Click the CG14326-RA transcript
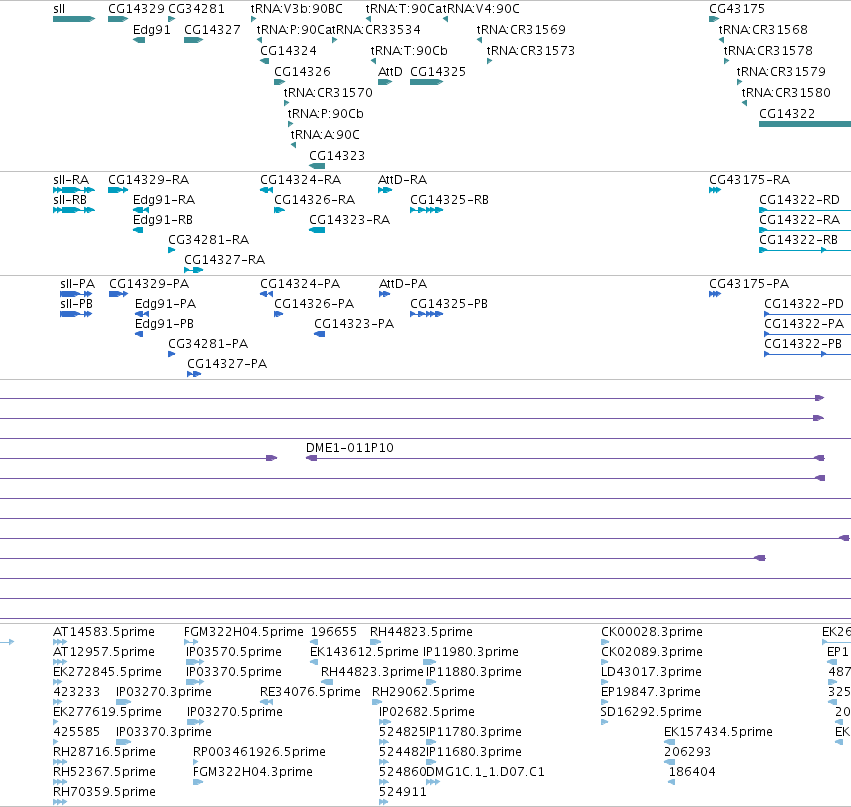Screen dimensions: 851x807 (280, 210)
